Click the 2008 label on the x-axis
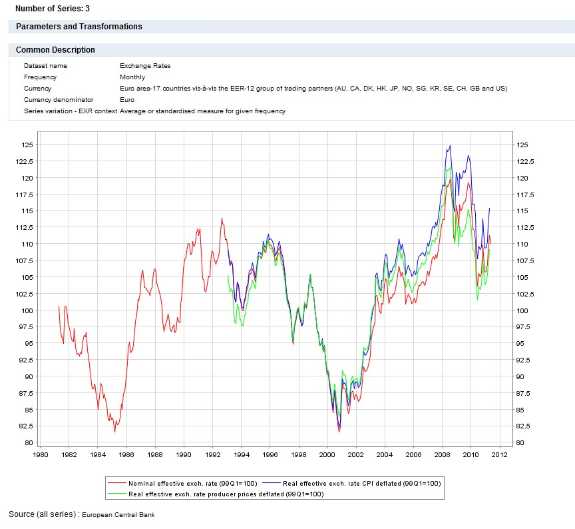 coord(442,455)
